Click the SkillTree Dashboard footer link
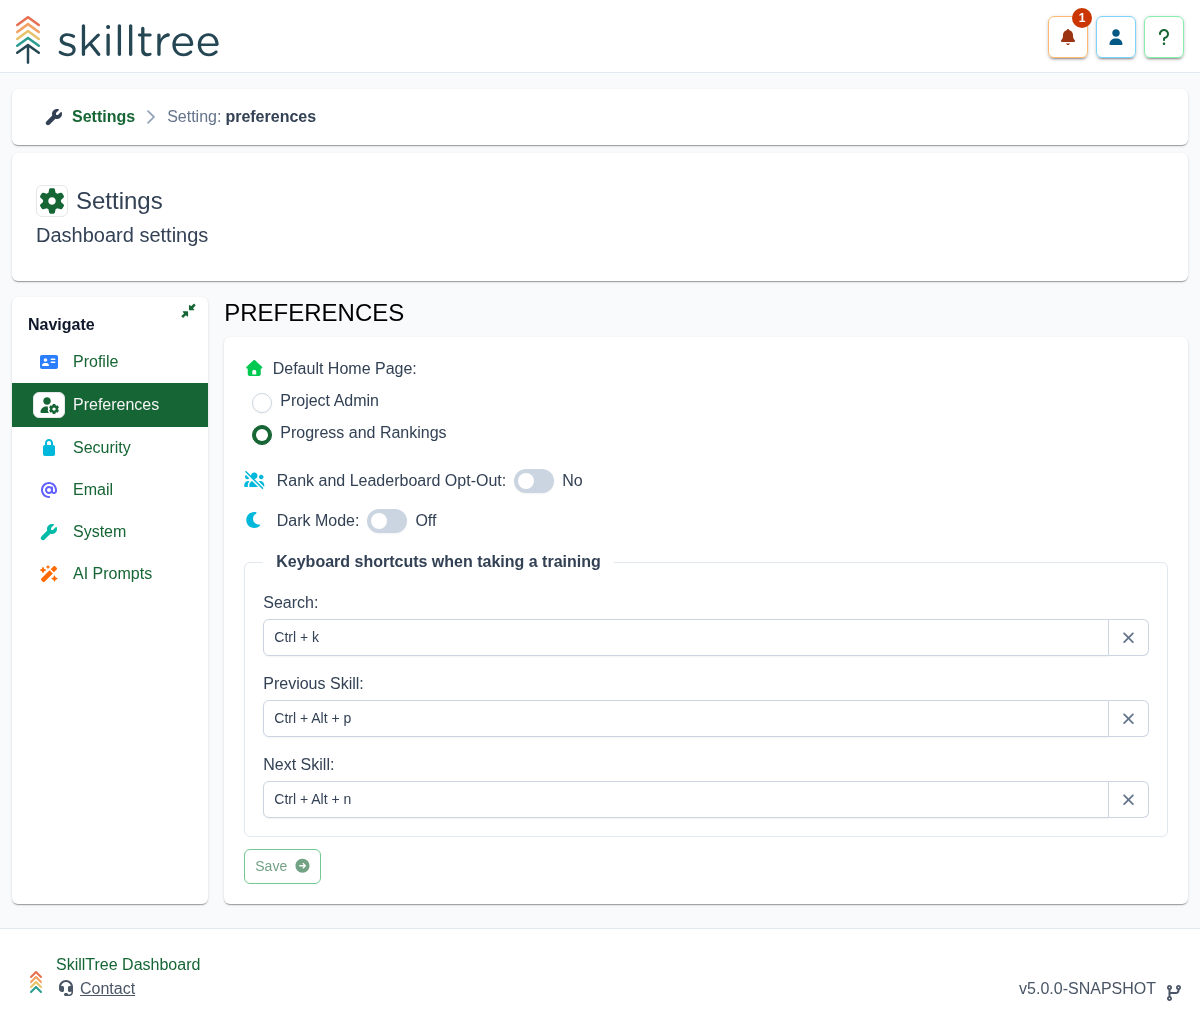 click(128, 965)
